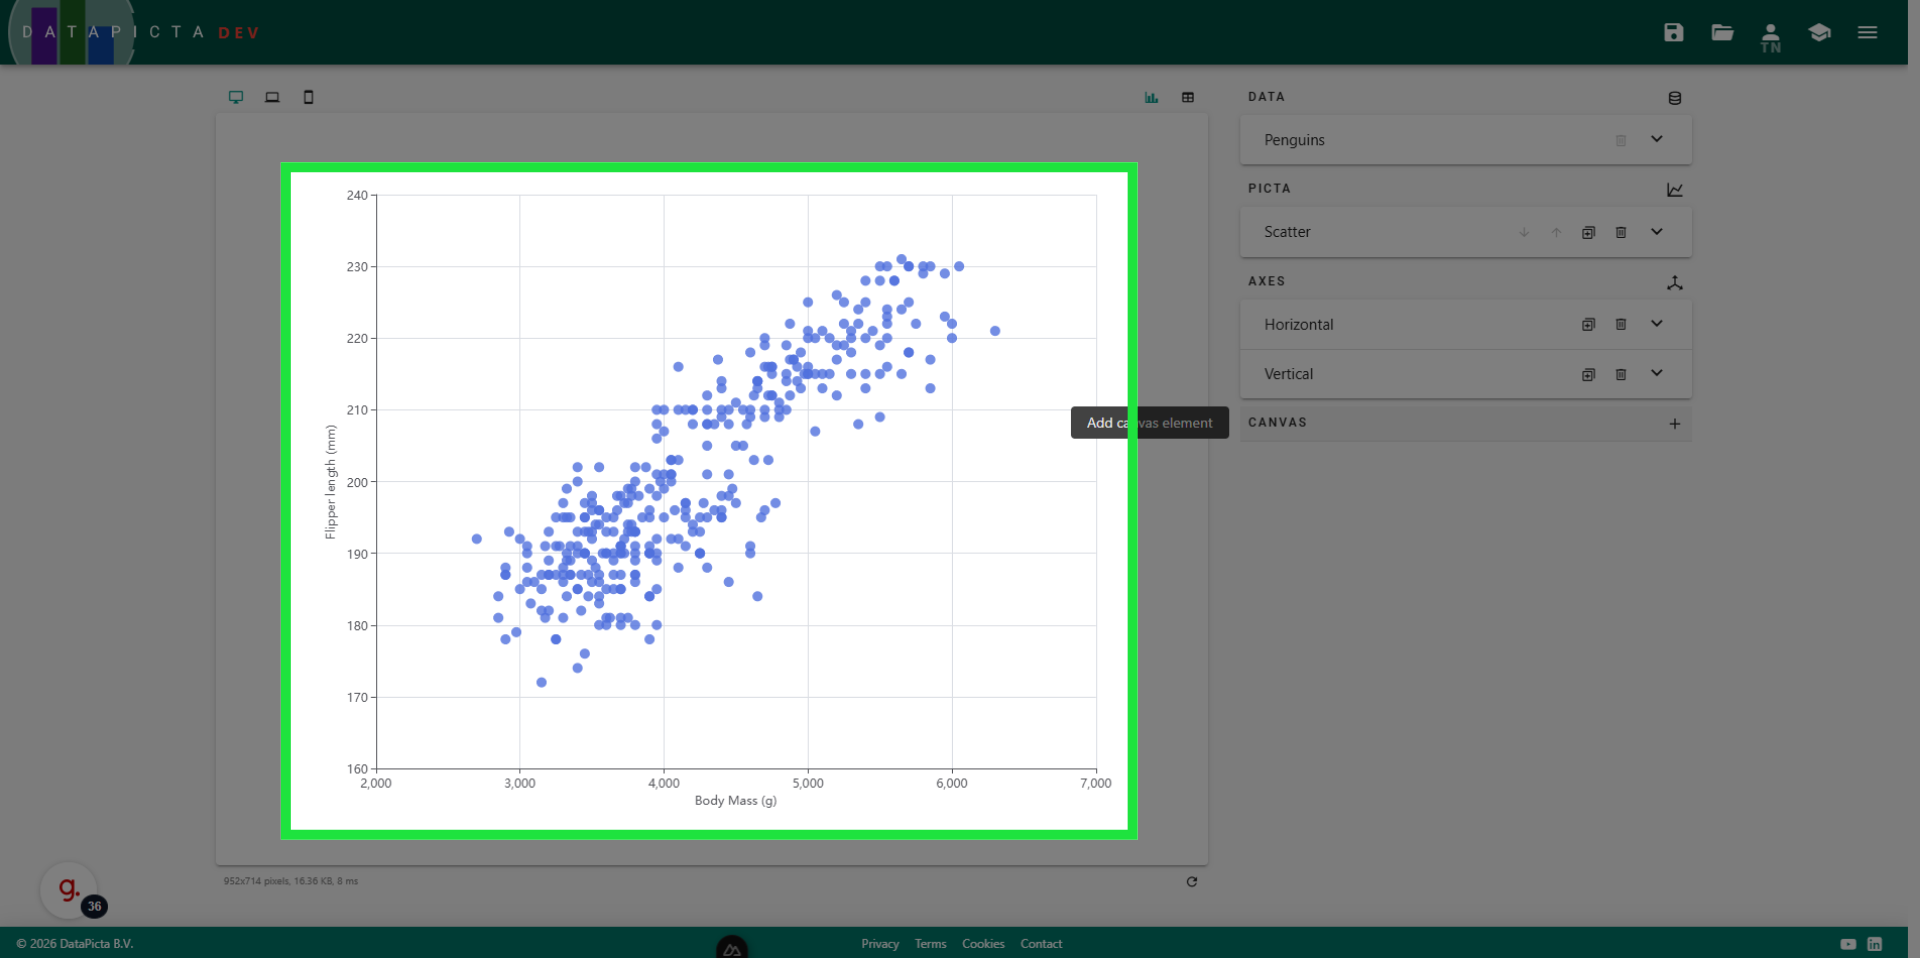Expand the Scatter settings chevron
1920x958 pixels.
tap(1656, 232)
